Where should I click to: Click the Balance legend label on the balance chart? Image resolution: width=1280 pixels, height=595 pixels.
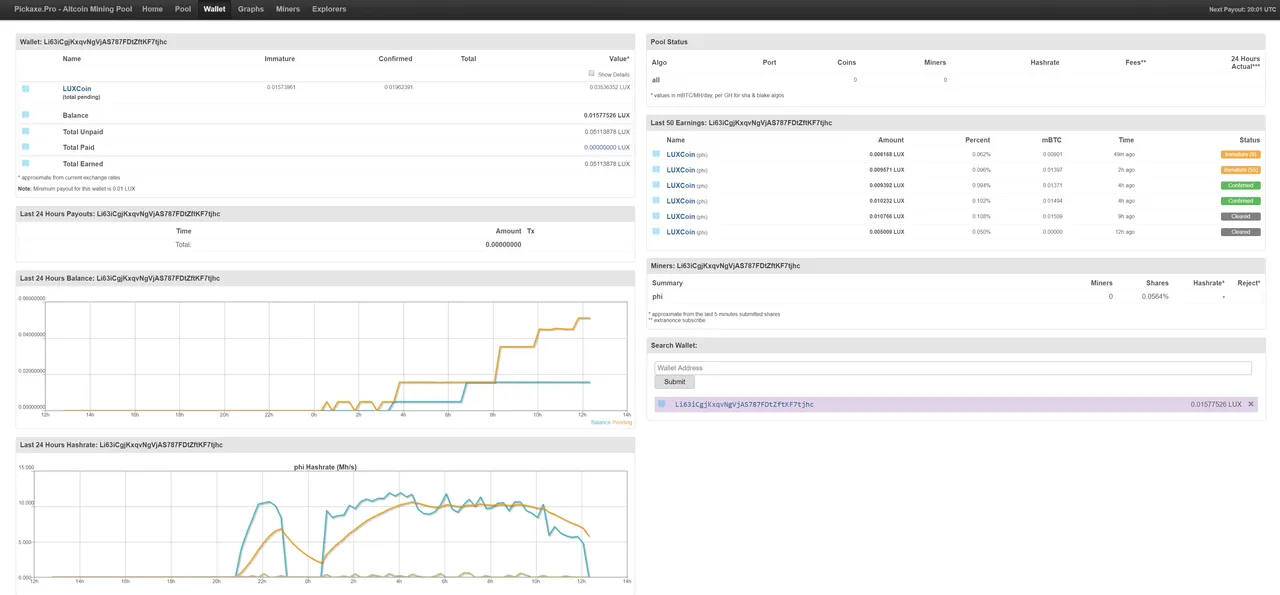tap(600, 422)
